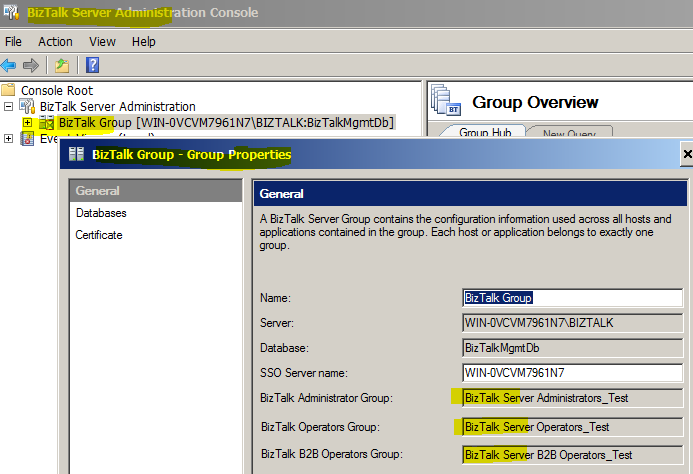Open the Help menu
This screenshot has width=693, height=474.
[x=144, y=42]
